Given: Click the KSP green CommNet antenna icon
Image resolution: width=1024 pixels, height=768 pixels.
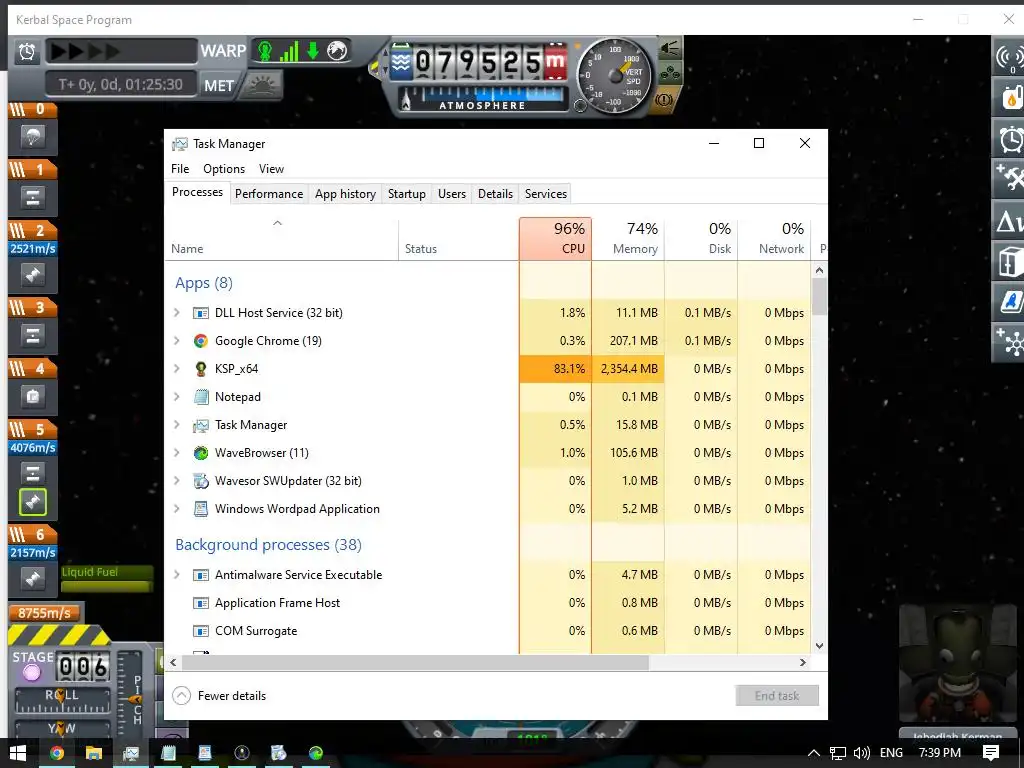Looking at the screenshot, I should coord(265,51).
